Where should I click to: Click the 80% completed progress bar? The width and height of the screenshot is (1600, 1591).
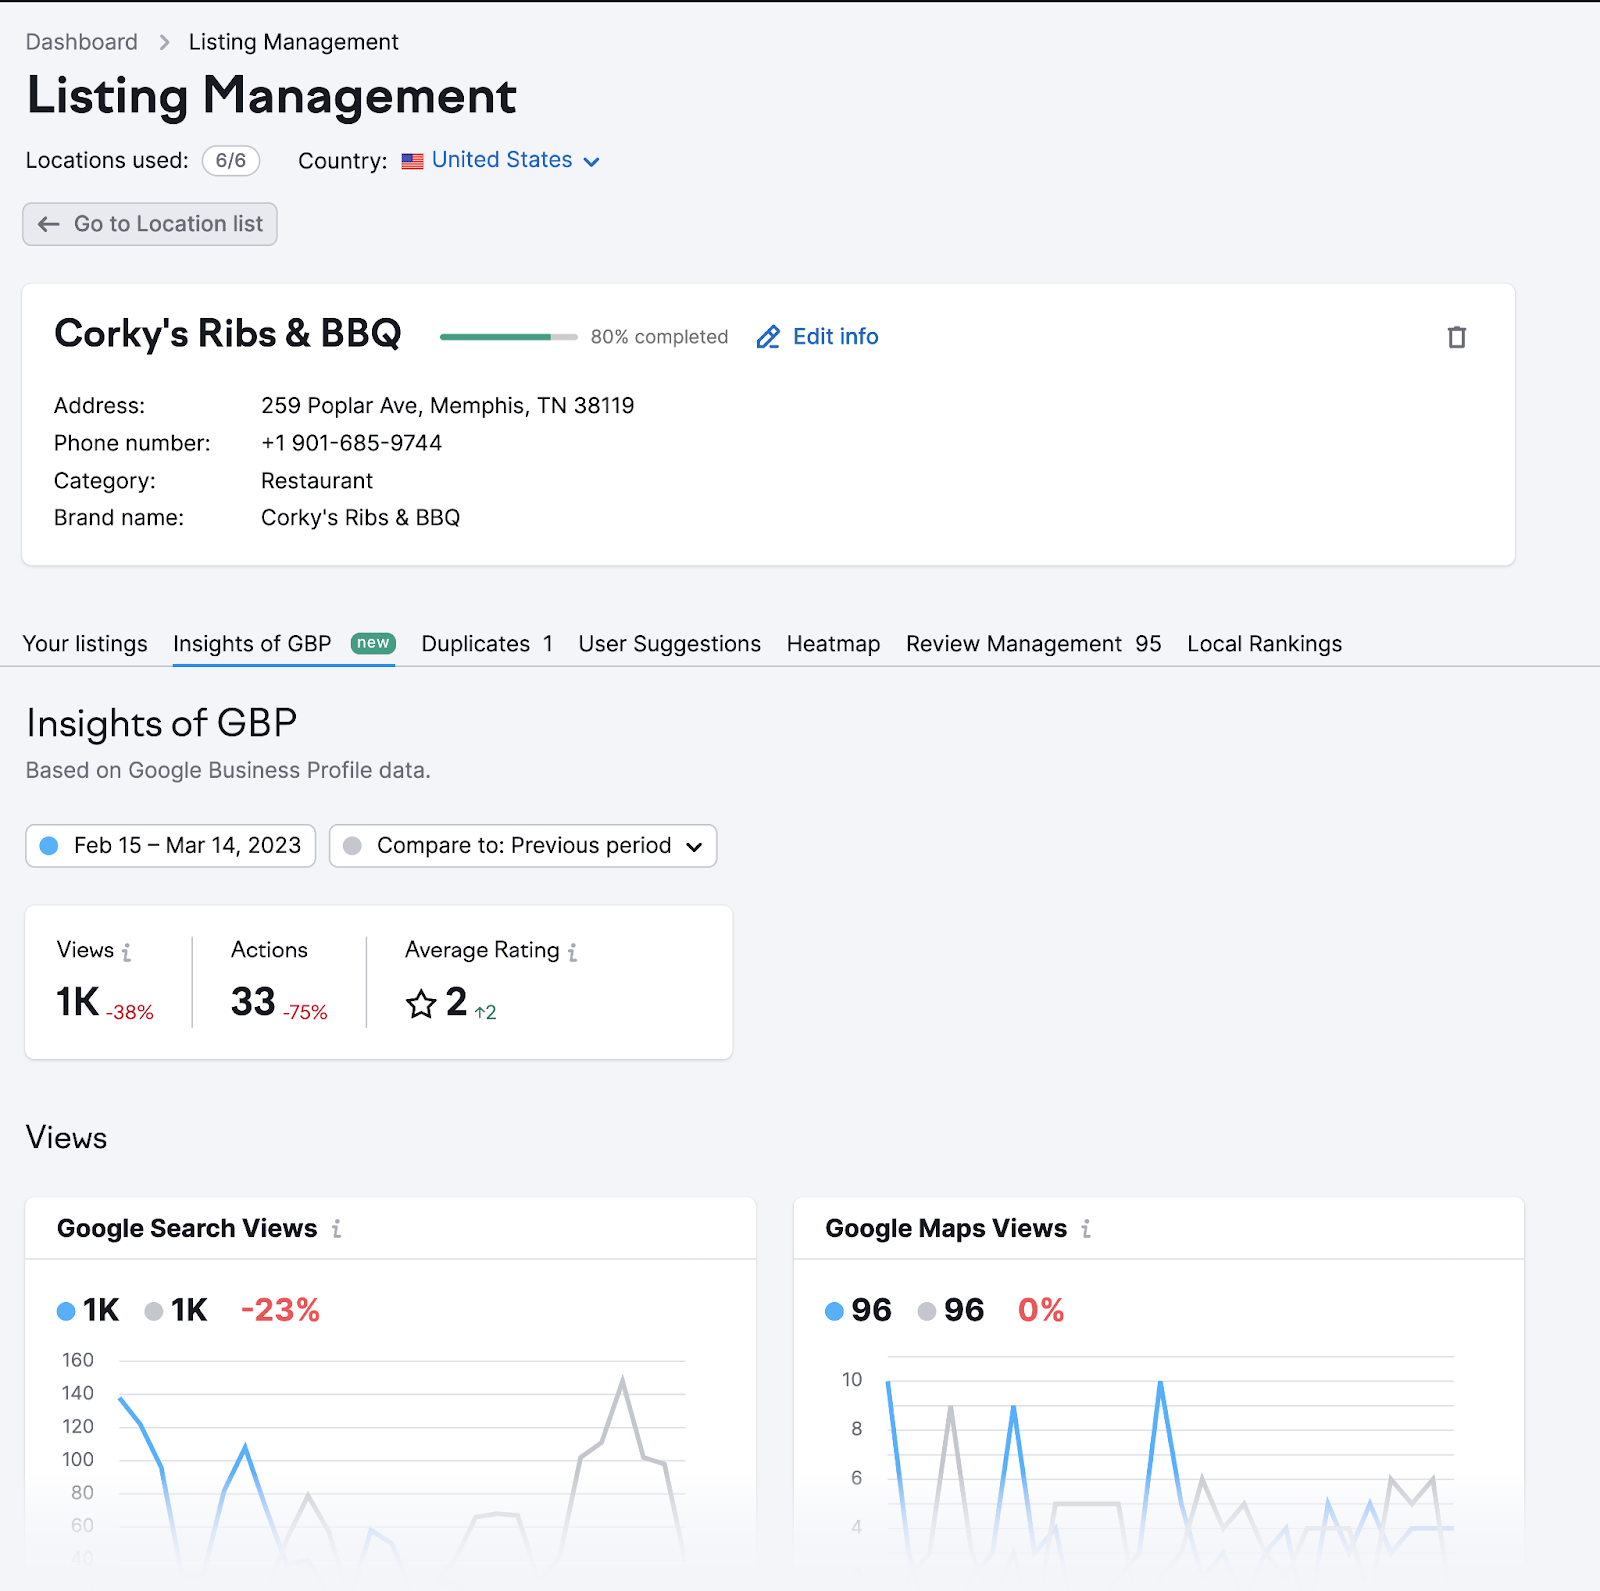pyautogui.click(x=508, y=337)
